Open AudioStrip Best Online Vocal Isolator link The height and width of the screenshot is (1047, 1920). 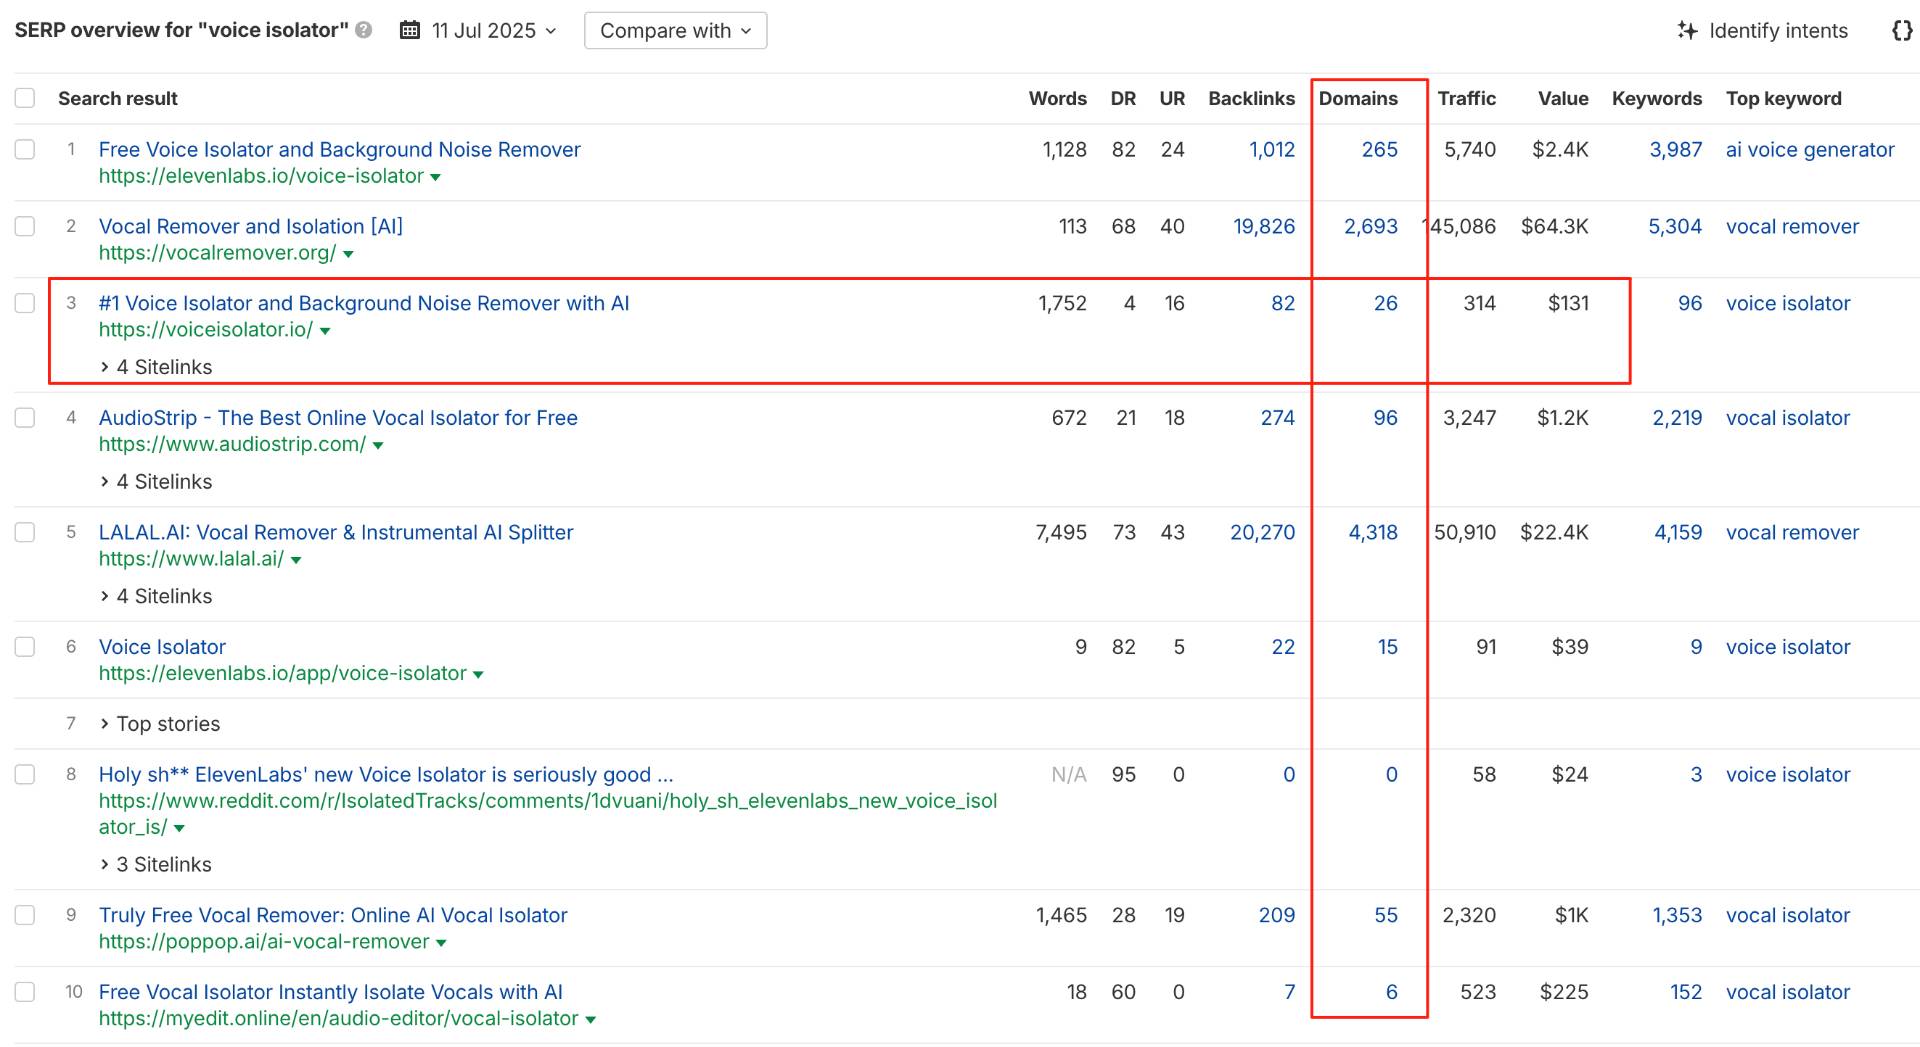[x=338, y=417]
